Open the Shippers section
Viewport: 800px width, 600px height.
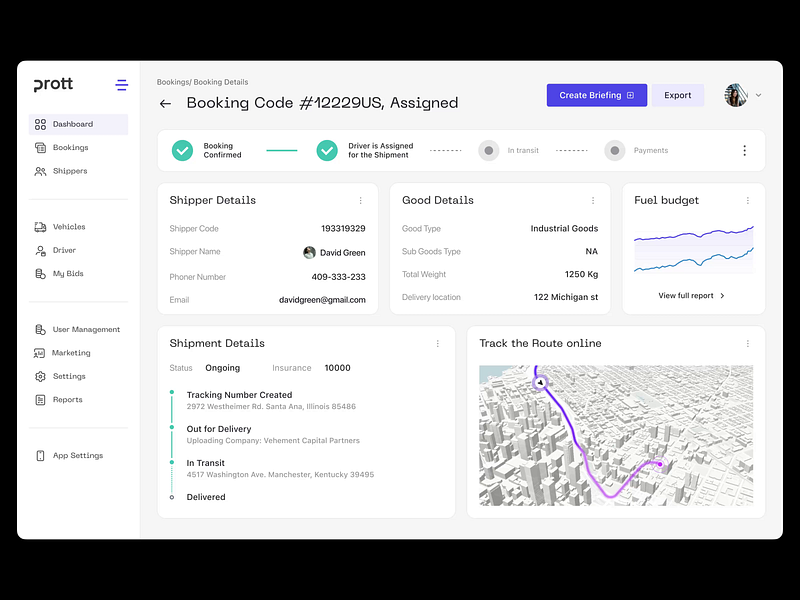38,171
